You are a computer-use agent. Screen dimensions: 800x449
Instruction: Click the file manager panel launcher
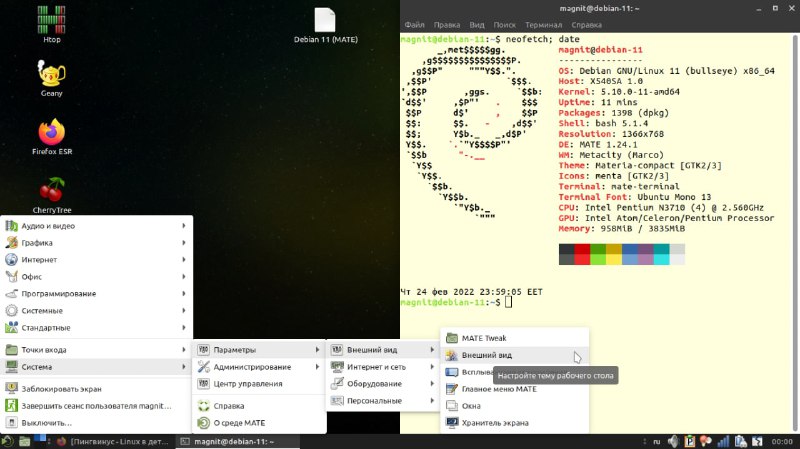click(24, 441)
